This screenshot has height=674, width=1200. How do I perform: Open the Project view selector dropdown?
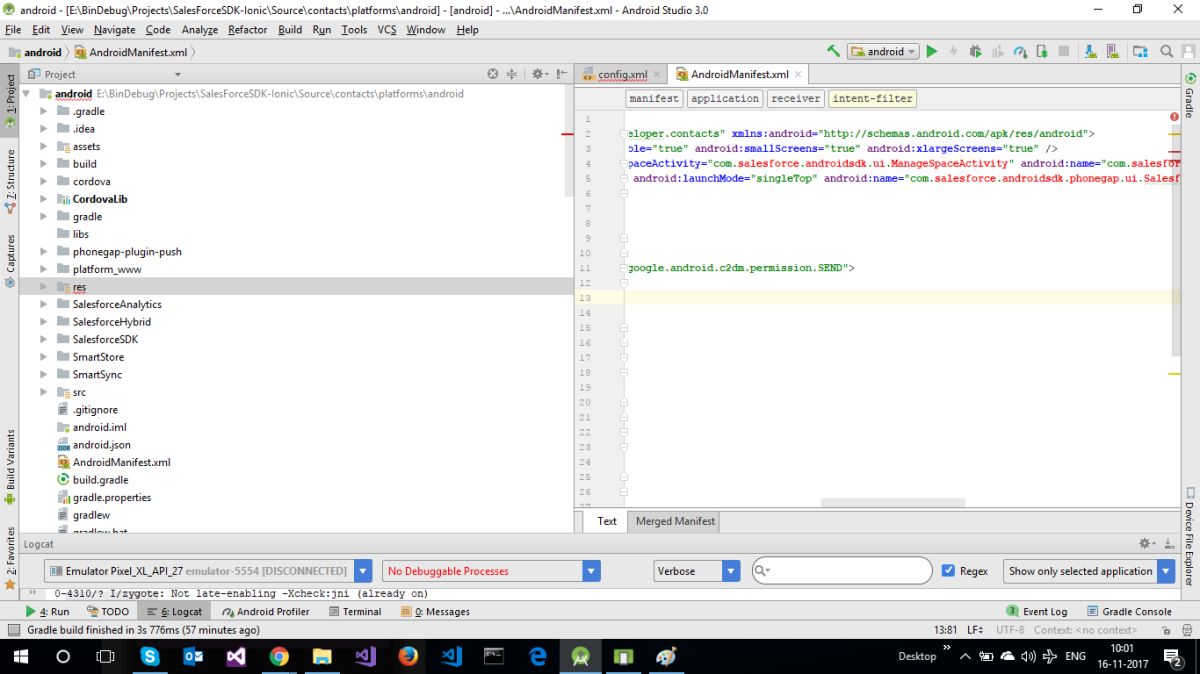[105, 74]
